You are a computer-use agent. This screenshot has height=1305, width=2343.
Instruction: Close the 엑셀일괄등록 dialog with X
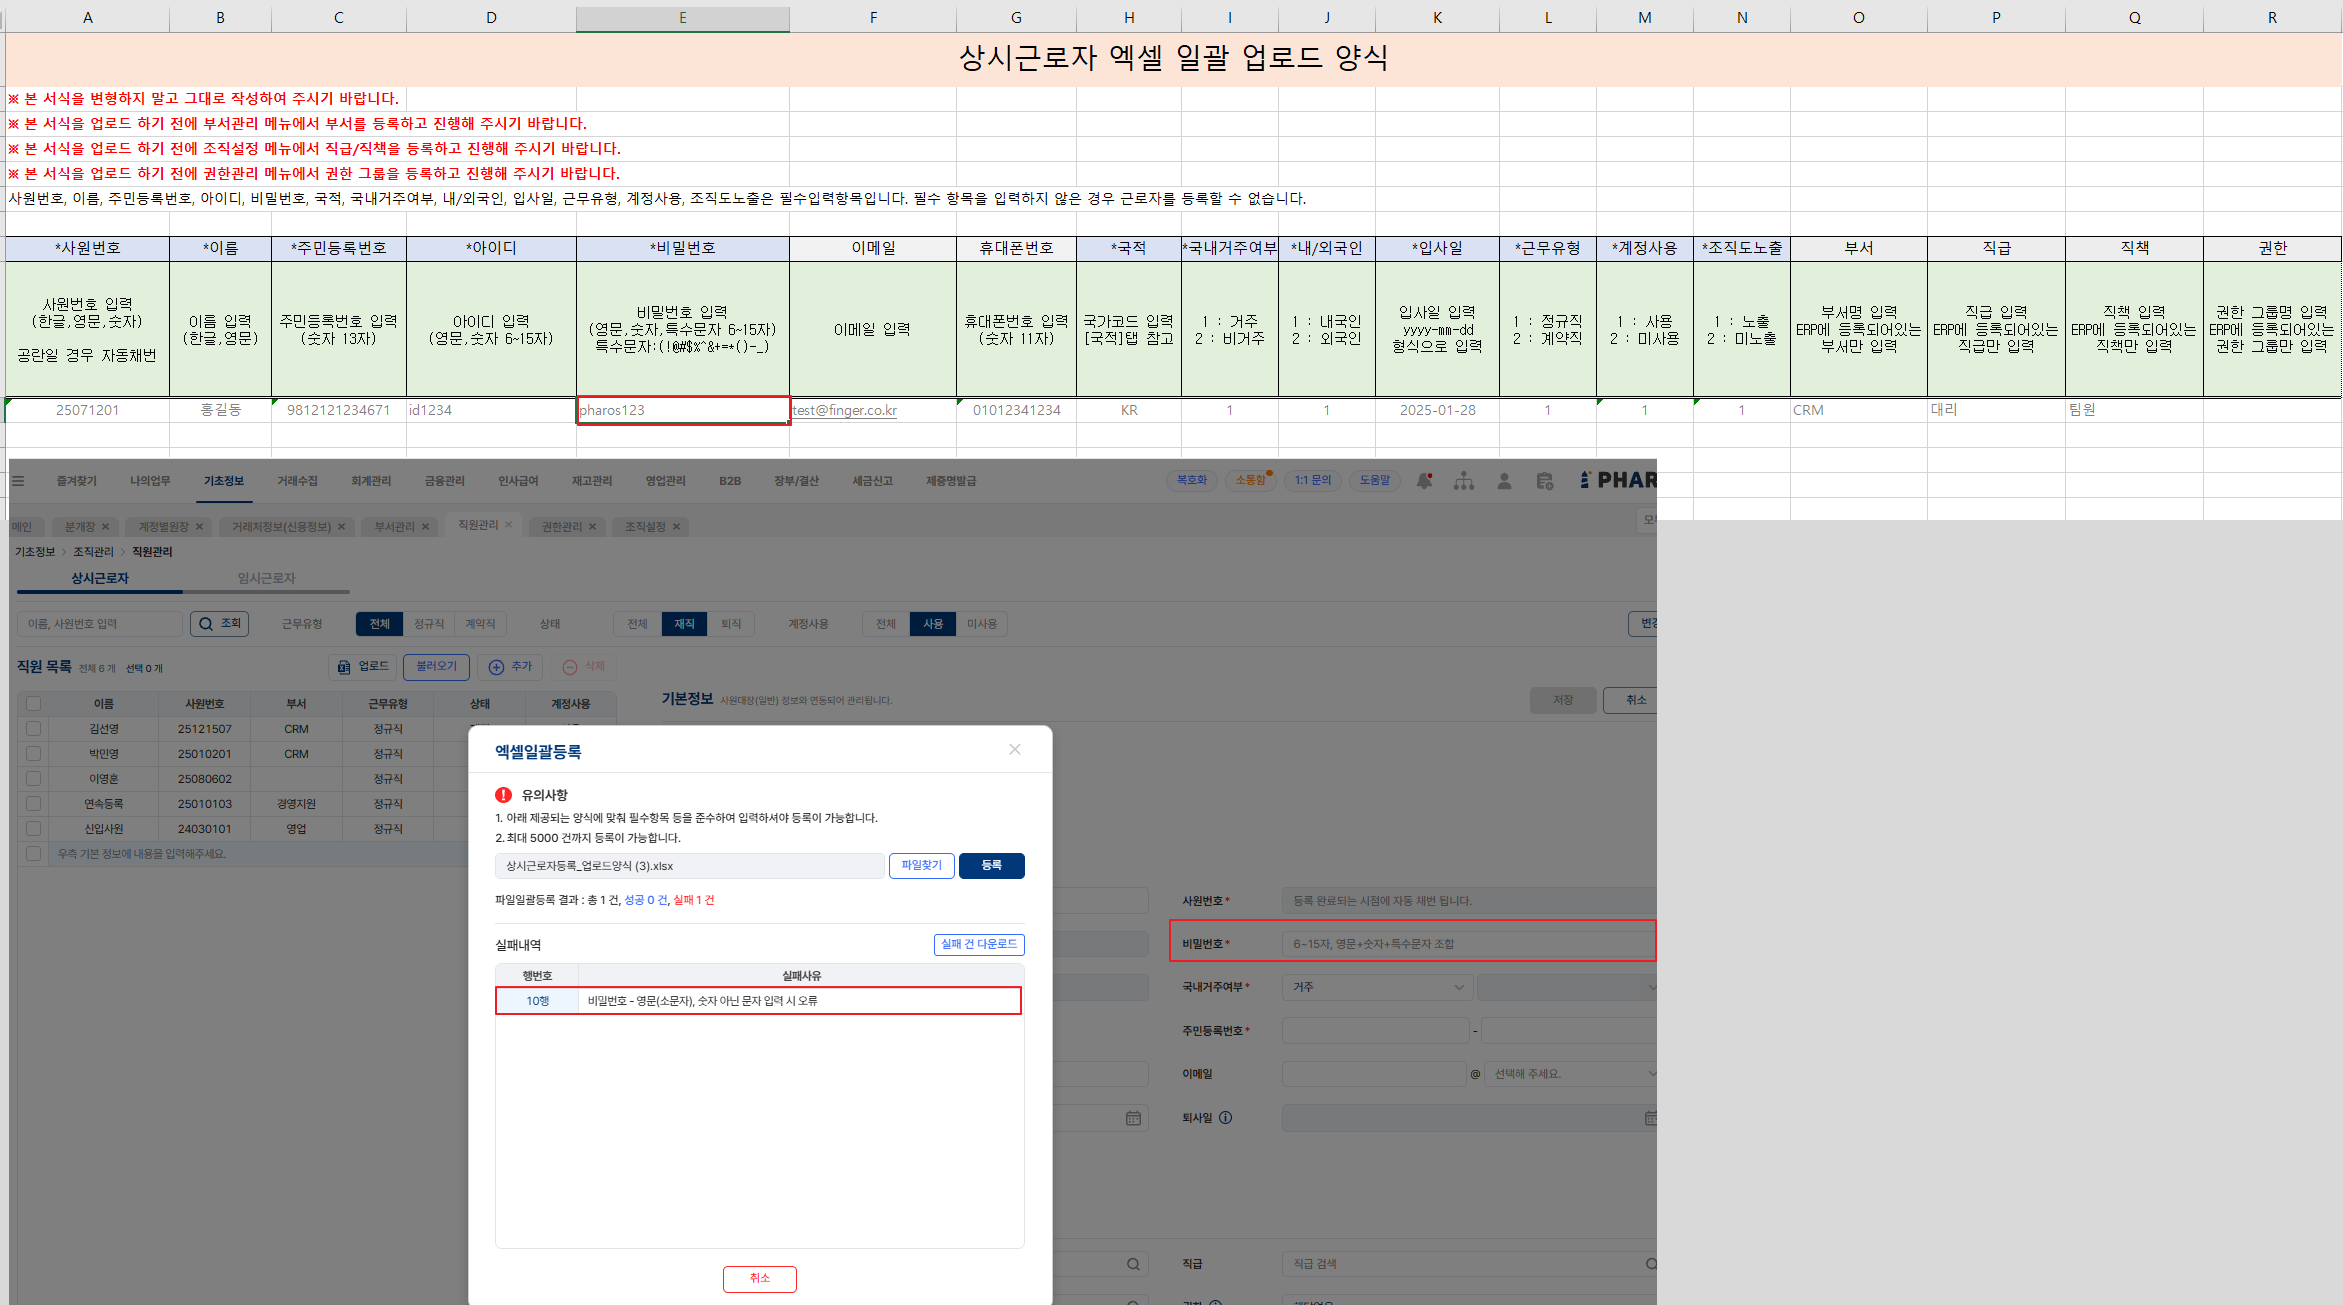(1015, 750)
